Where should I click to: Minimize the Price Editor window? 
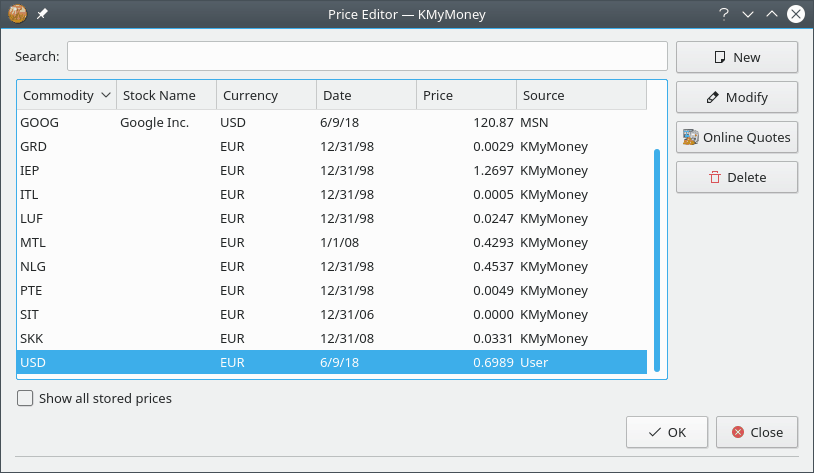pyautogui.click(x=748, y=14)
